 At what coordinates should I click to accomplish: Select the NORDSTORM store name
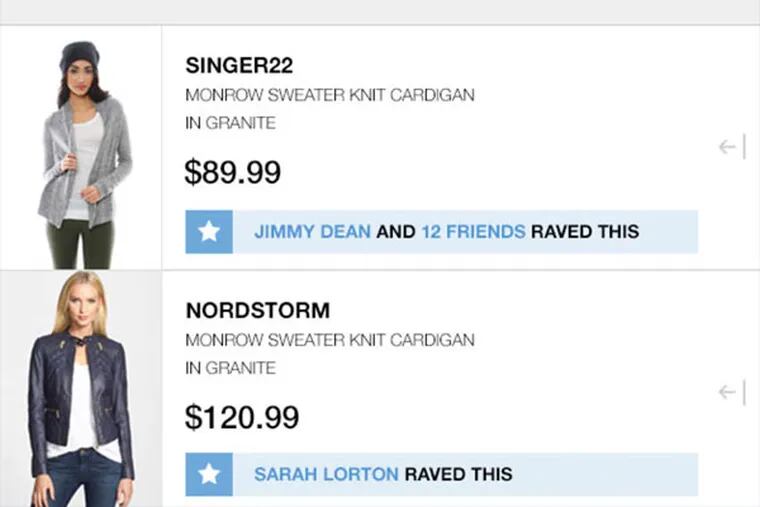point(257,310)
